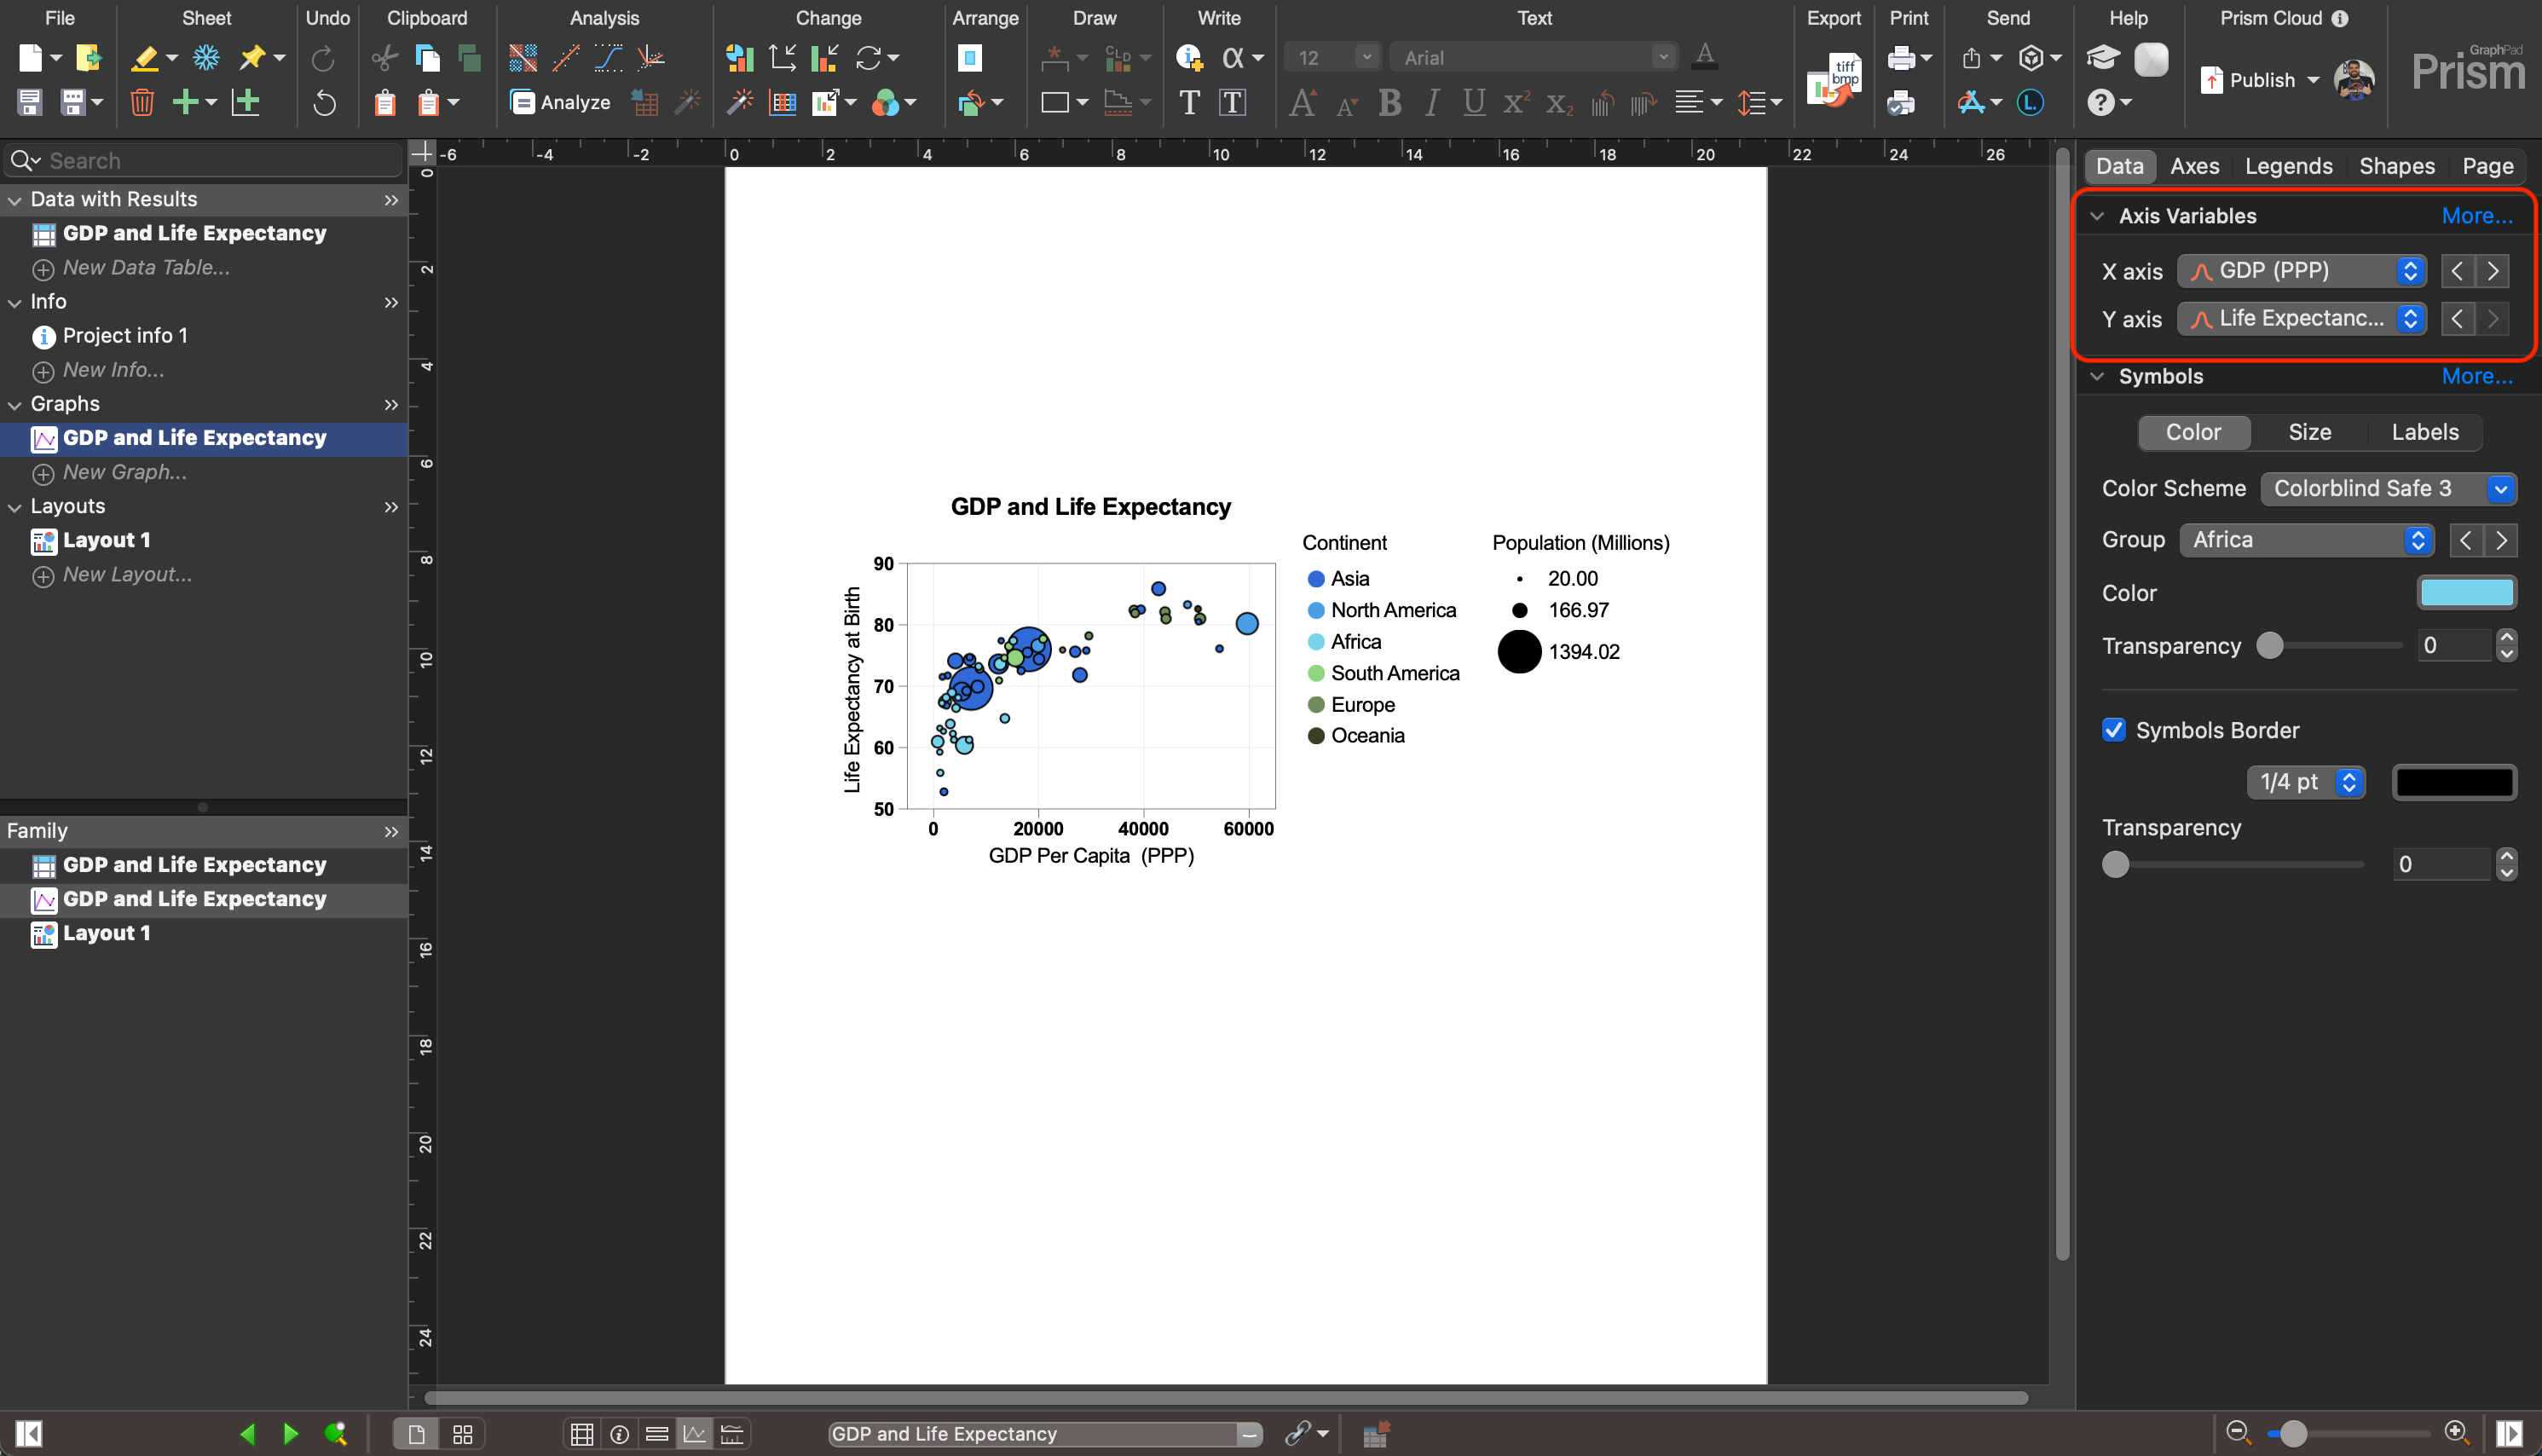Click the symbol Color swatch
The image size is (2542, 1456).
(x=2466, y=592)
